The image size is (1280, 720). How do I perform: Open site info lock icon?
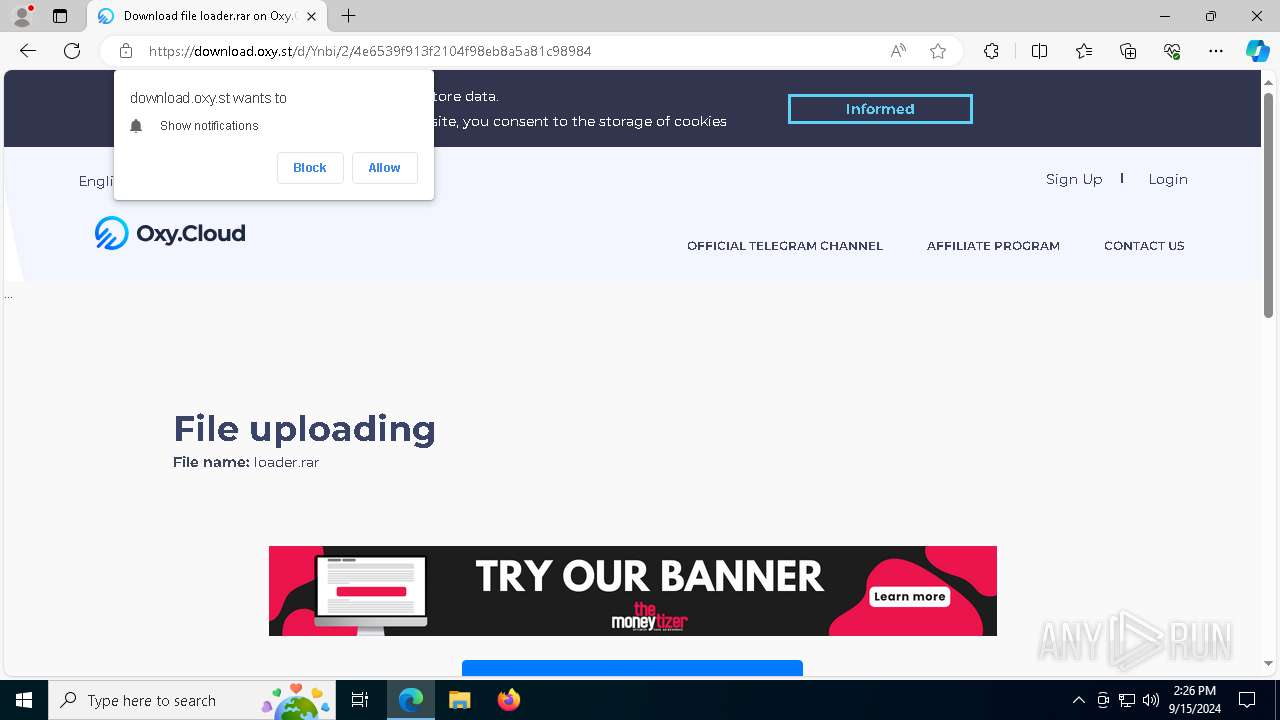tap(125, 51)
